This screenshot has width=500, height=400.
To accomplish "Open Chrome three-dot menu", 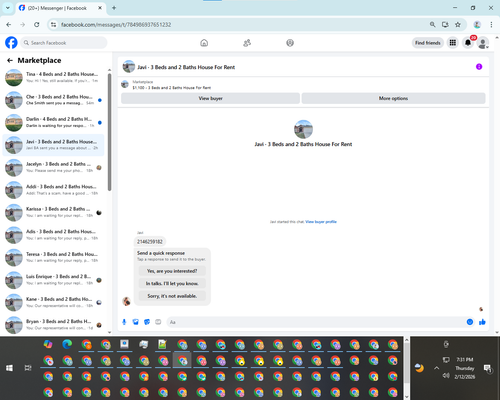I will [491, 24].
